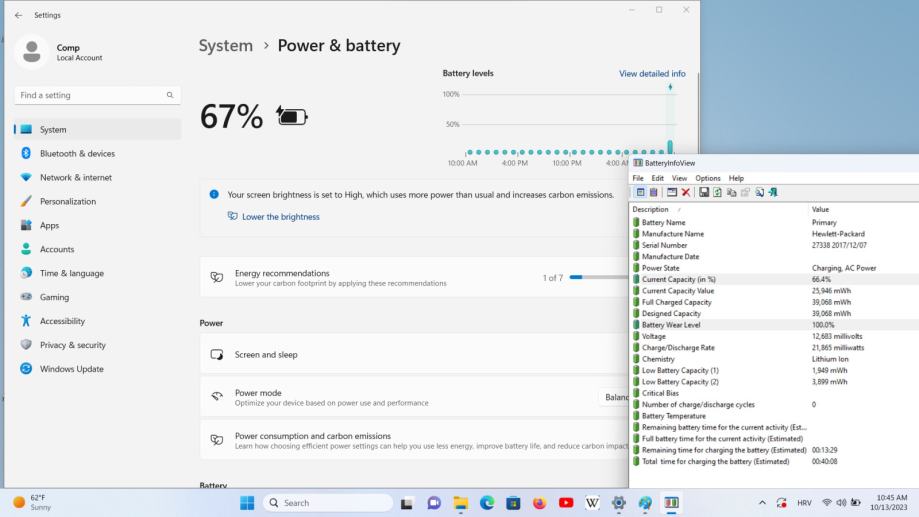Image resolution: width=919 pixels, height=517 pixels.
Task: Click green Refresh icon in BatteryInfoView toolbar
Action: pos(717,192)
